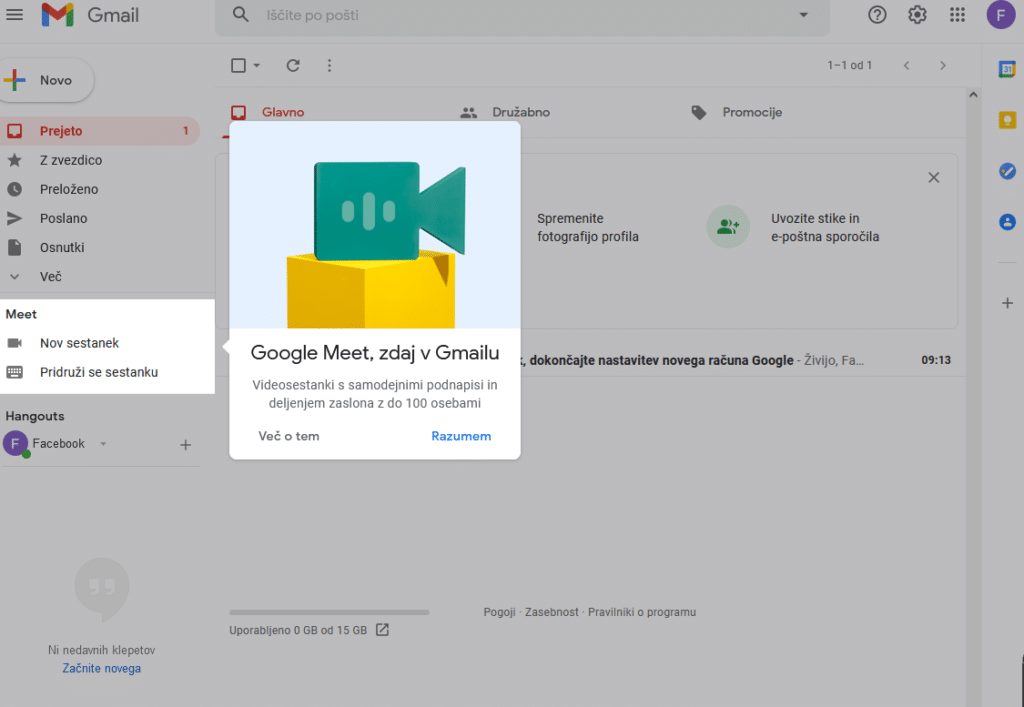Open Contacts side panel icon
Viewport: 1024px width, 707px height.
tap(1007, 222)
